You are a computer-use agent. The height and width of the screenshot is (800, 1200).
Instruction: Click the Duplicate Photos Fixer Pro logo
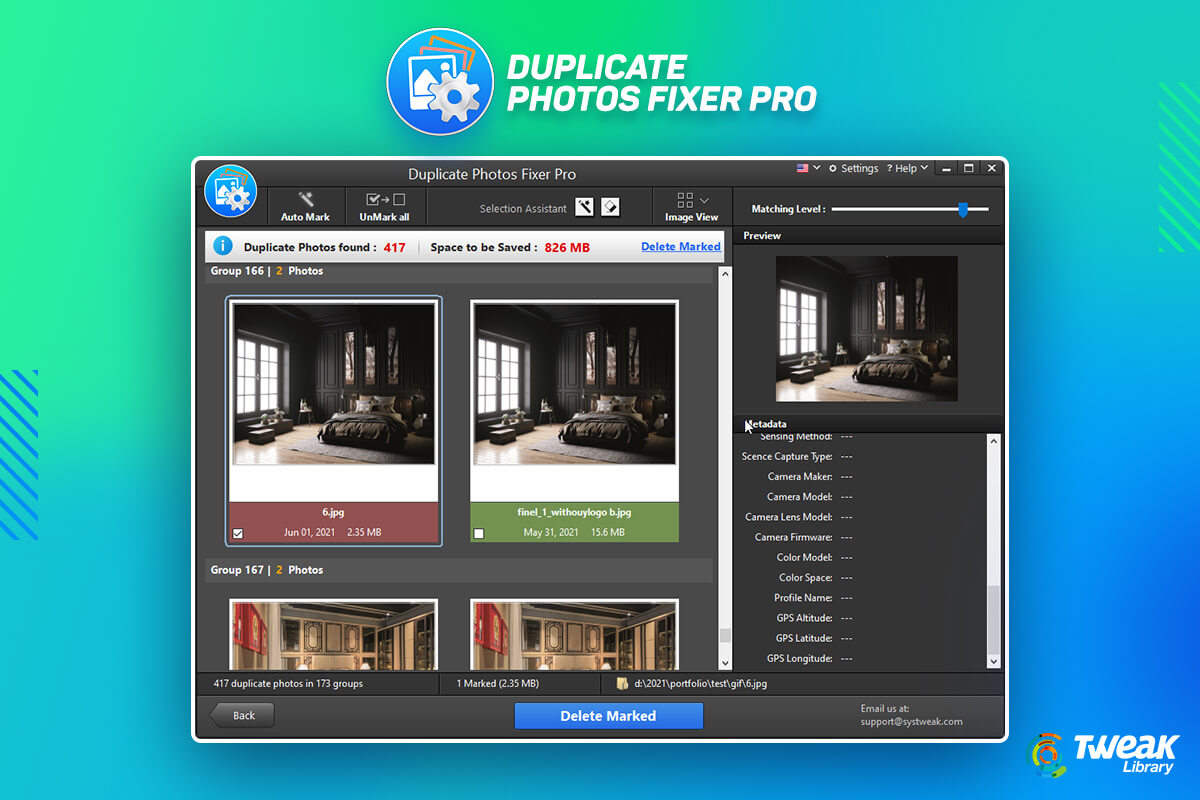pyautogui.click(x=231, y=191)
